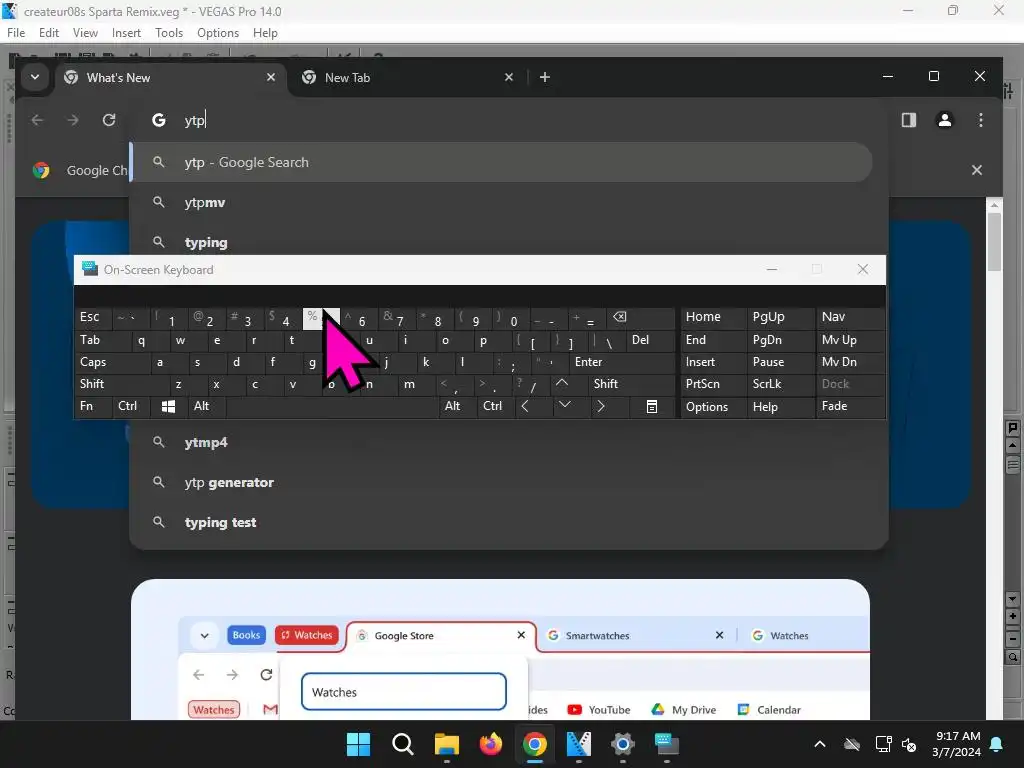The image size is (1024, 768).
Task: Open Chrome tab search dropdown arrow
Action: [x=35, y=77]
